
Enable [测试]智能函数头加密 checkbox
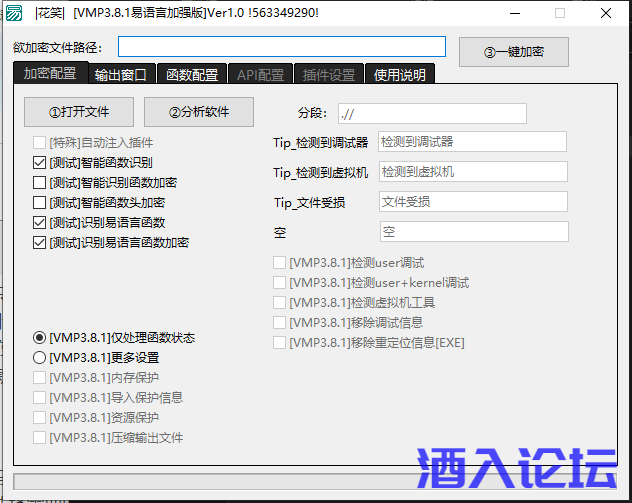click(x=39, y=202)
